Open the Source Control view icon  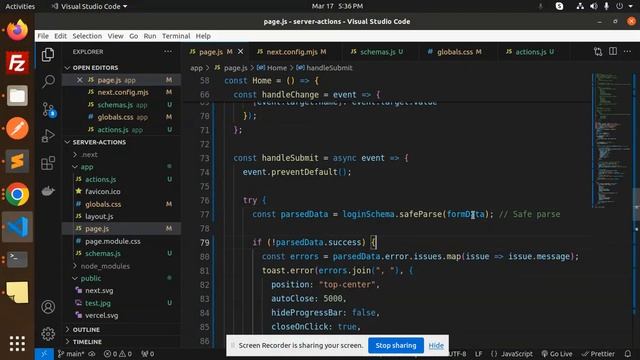[x=49, y=109]
